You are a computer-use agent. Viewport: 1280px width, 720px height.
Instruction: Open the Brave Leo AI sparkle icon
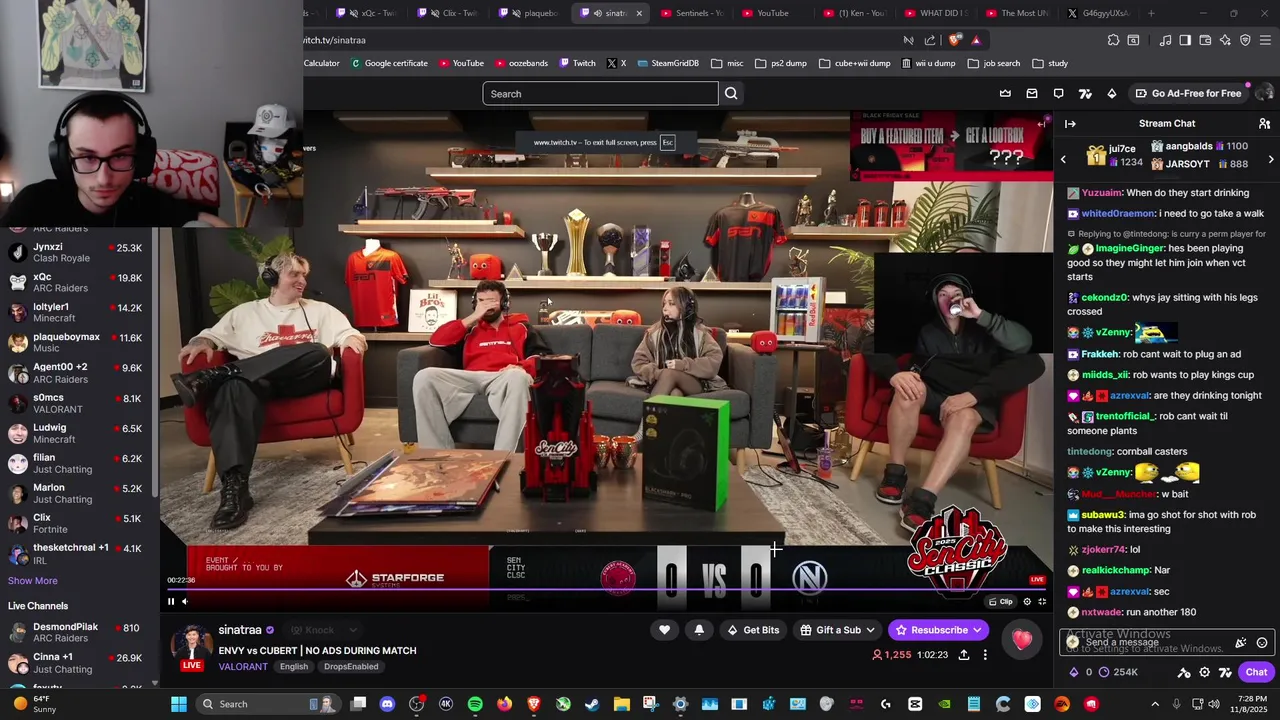coord(1225,40)
